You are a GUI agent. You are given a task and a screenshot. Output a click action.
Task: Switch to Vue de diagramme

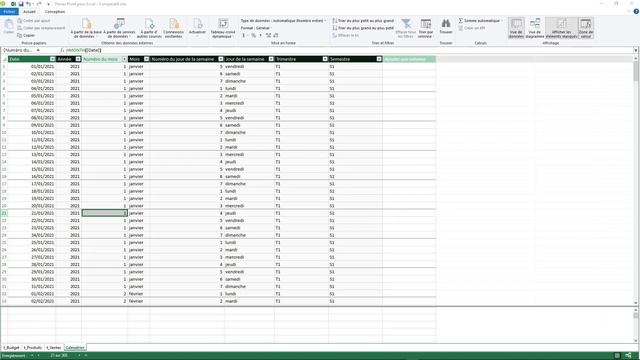tap(535, 28)
